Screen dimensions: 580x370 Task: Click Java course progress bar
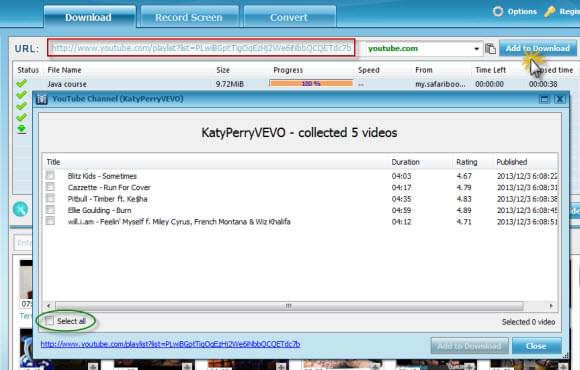point(311,84)
